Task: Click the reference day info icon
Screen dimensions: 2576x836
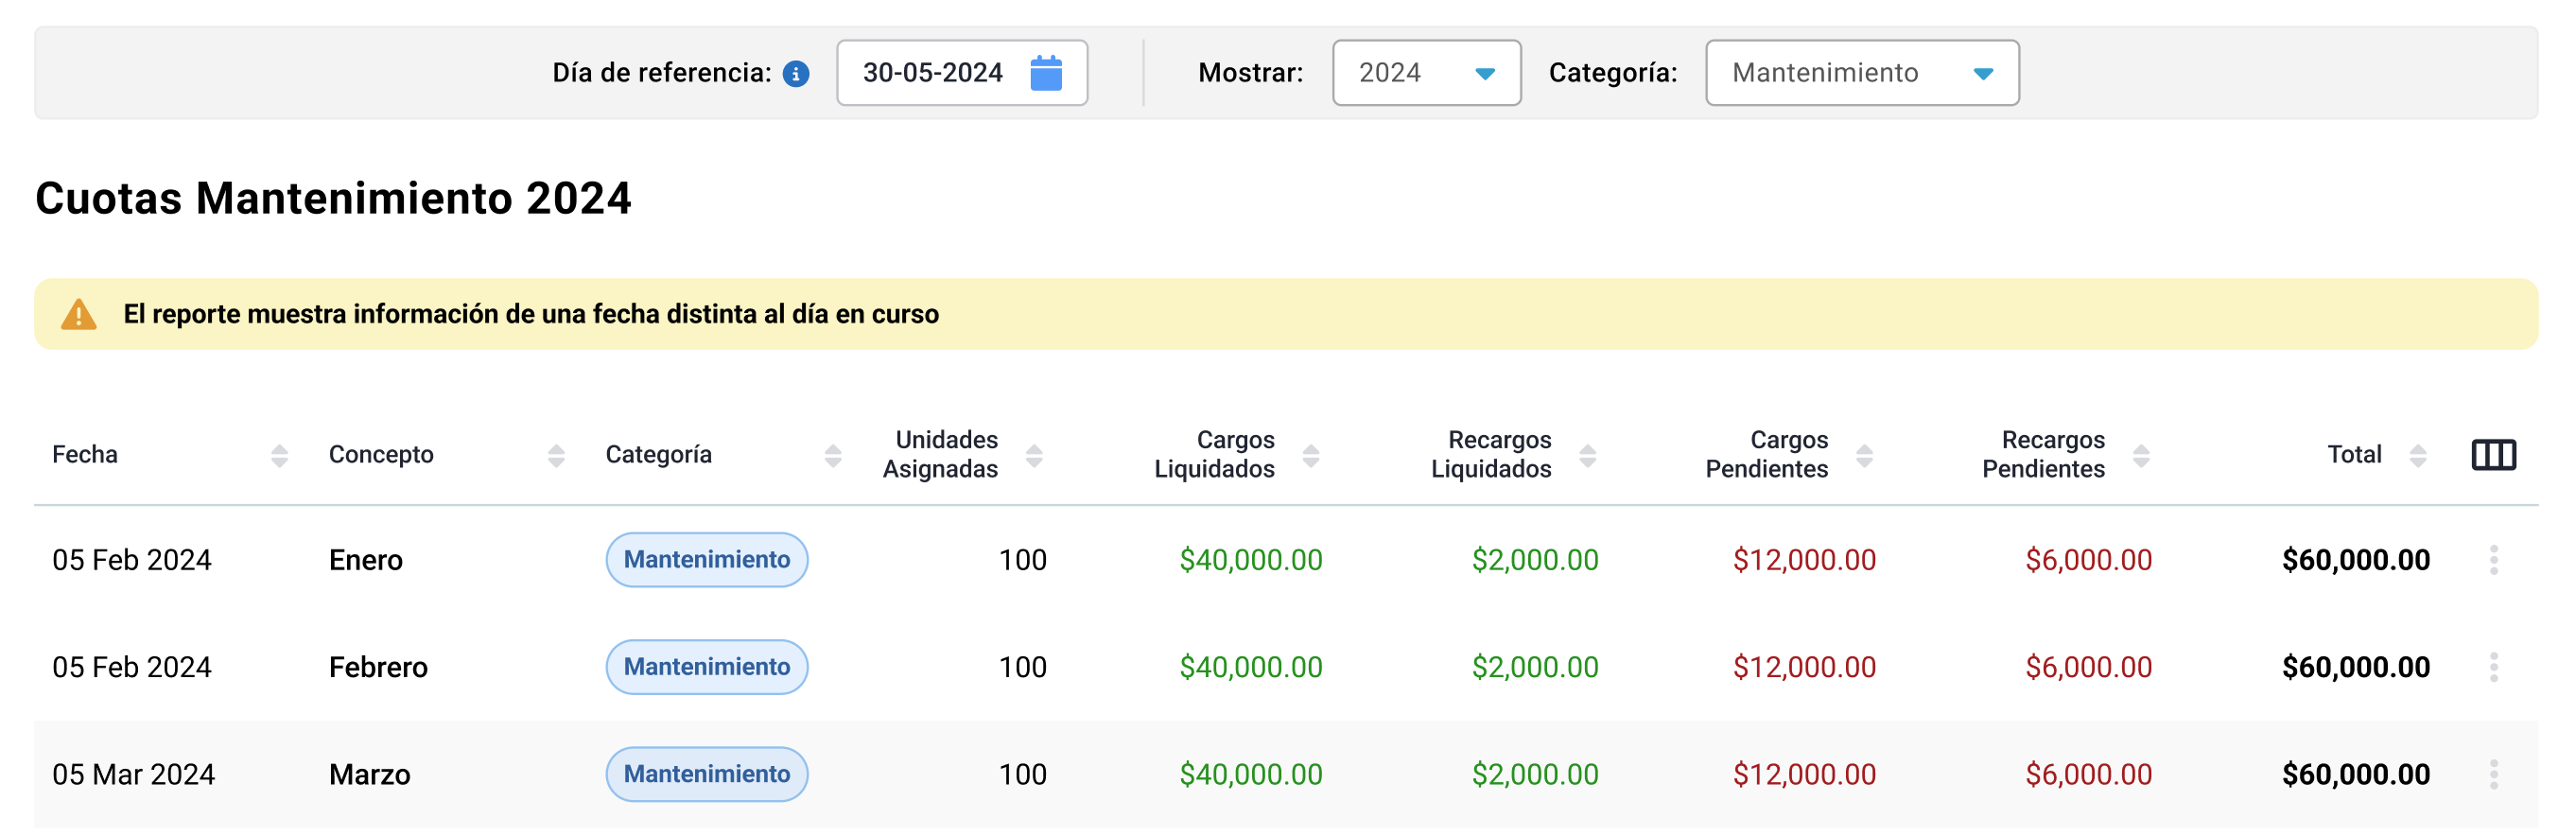Action: pyautogui.click(x=795, y=74)
